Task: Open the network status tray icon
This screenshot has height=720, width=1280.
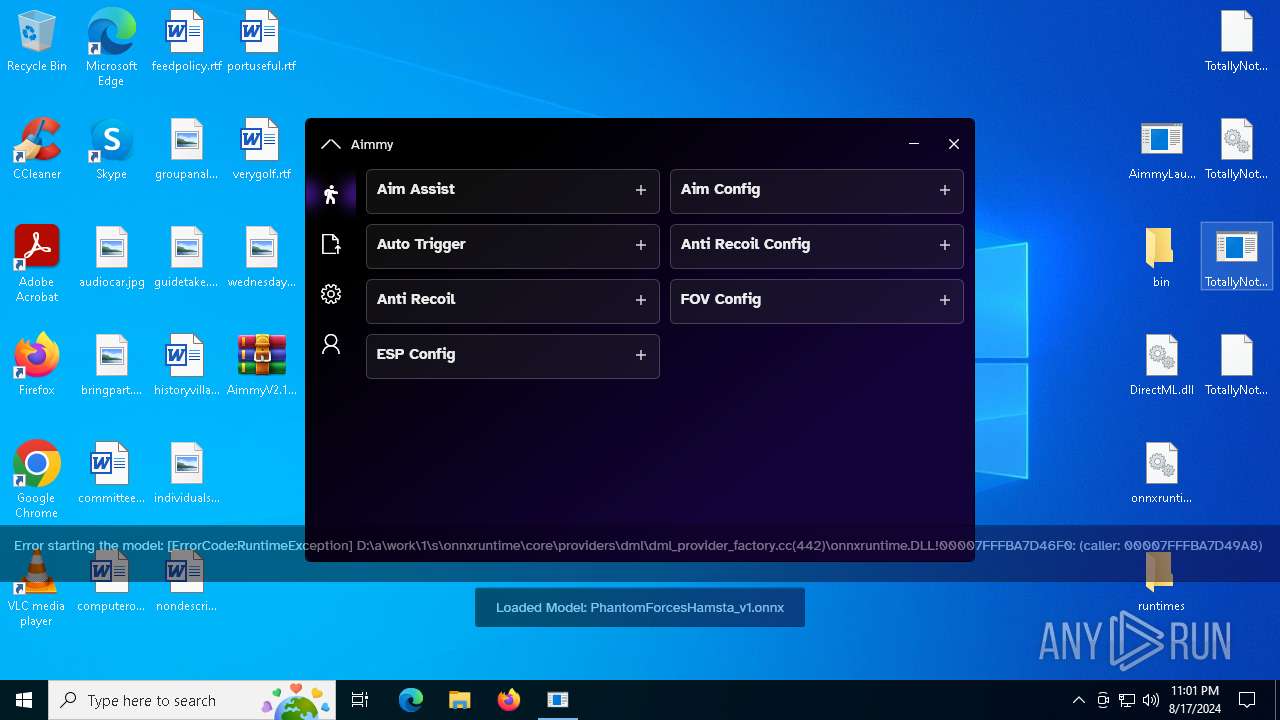Action: point(1127,700)
